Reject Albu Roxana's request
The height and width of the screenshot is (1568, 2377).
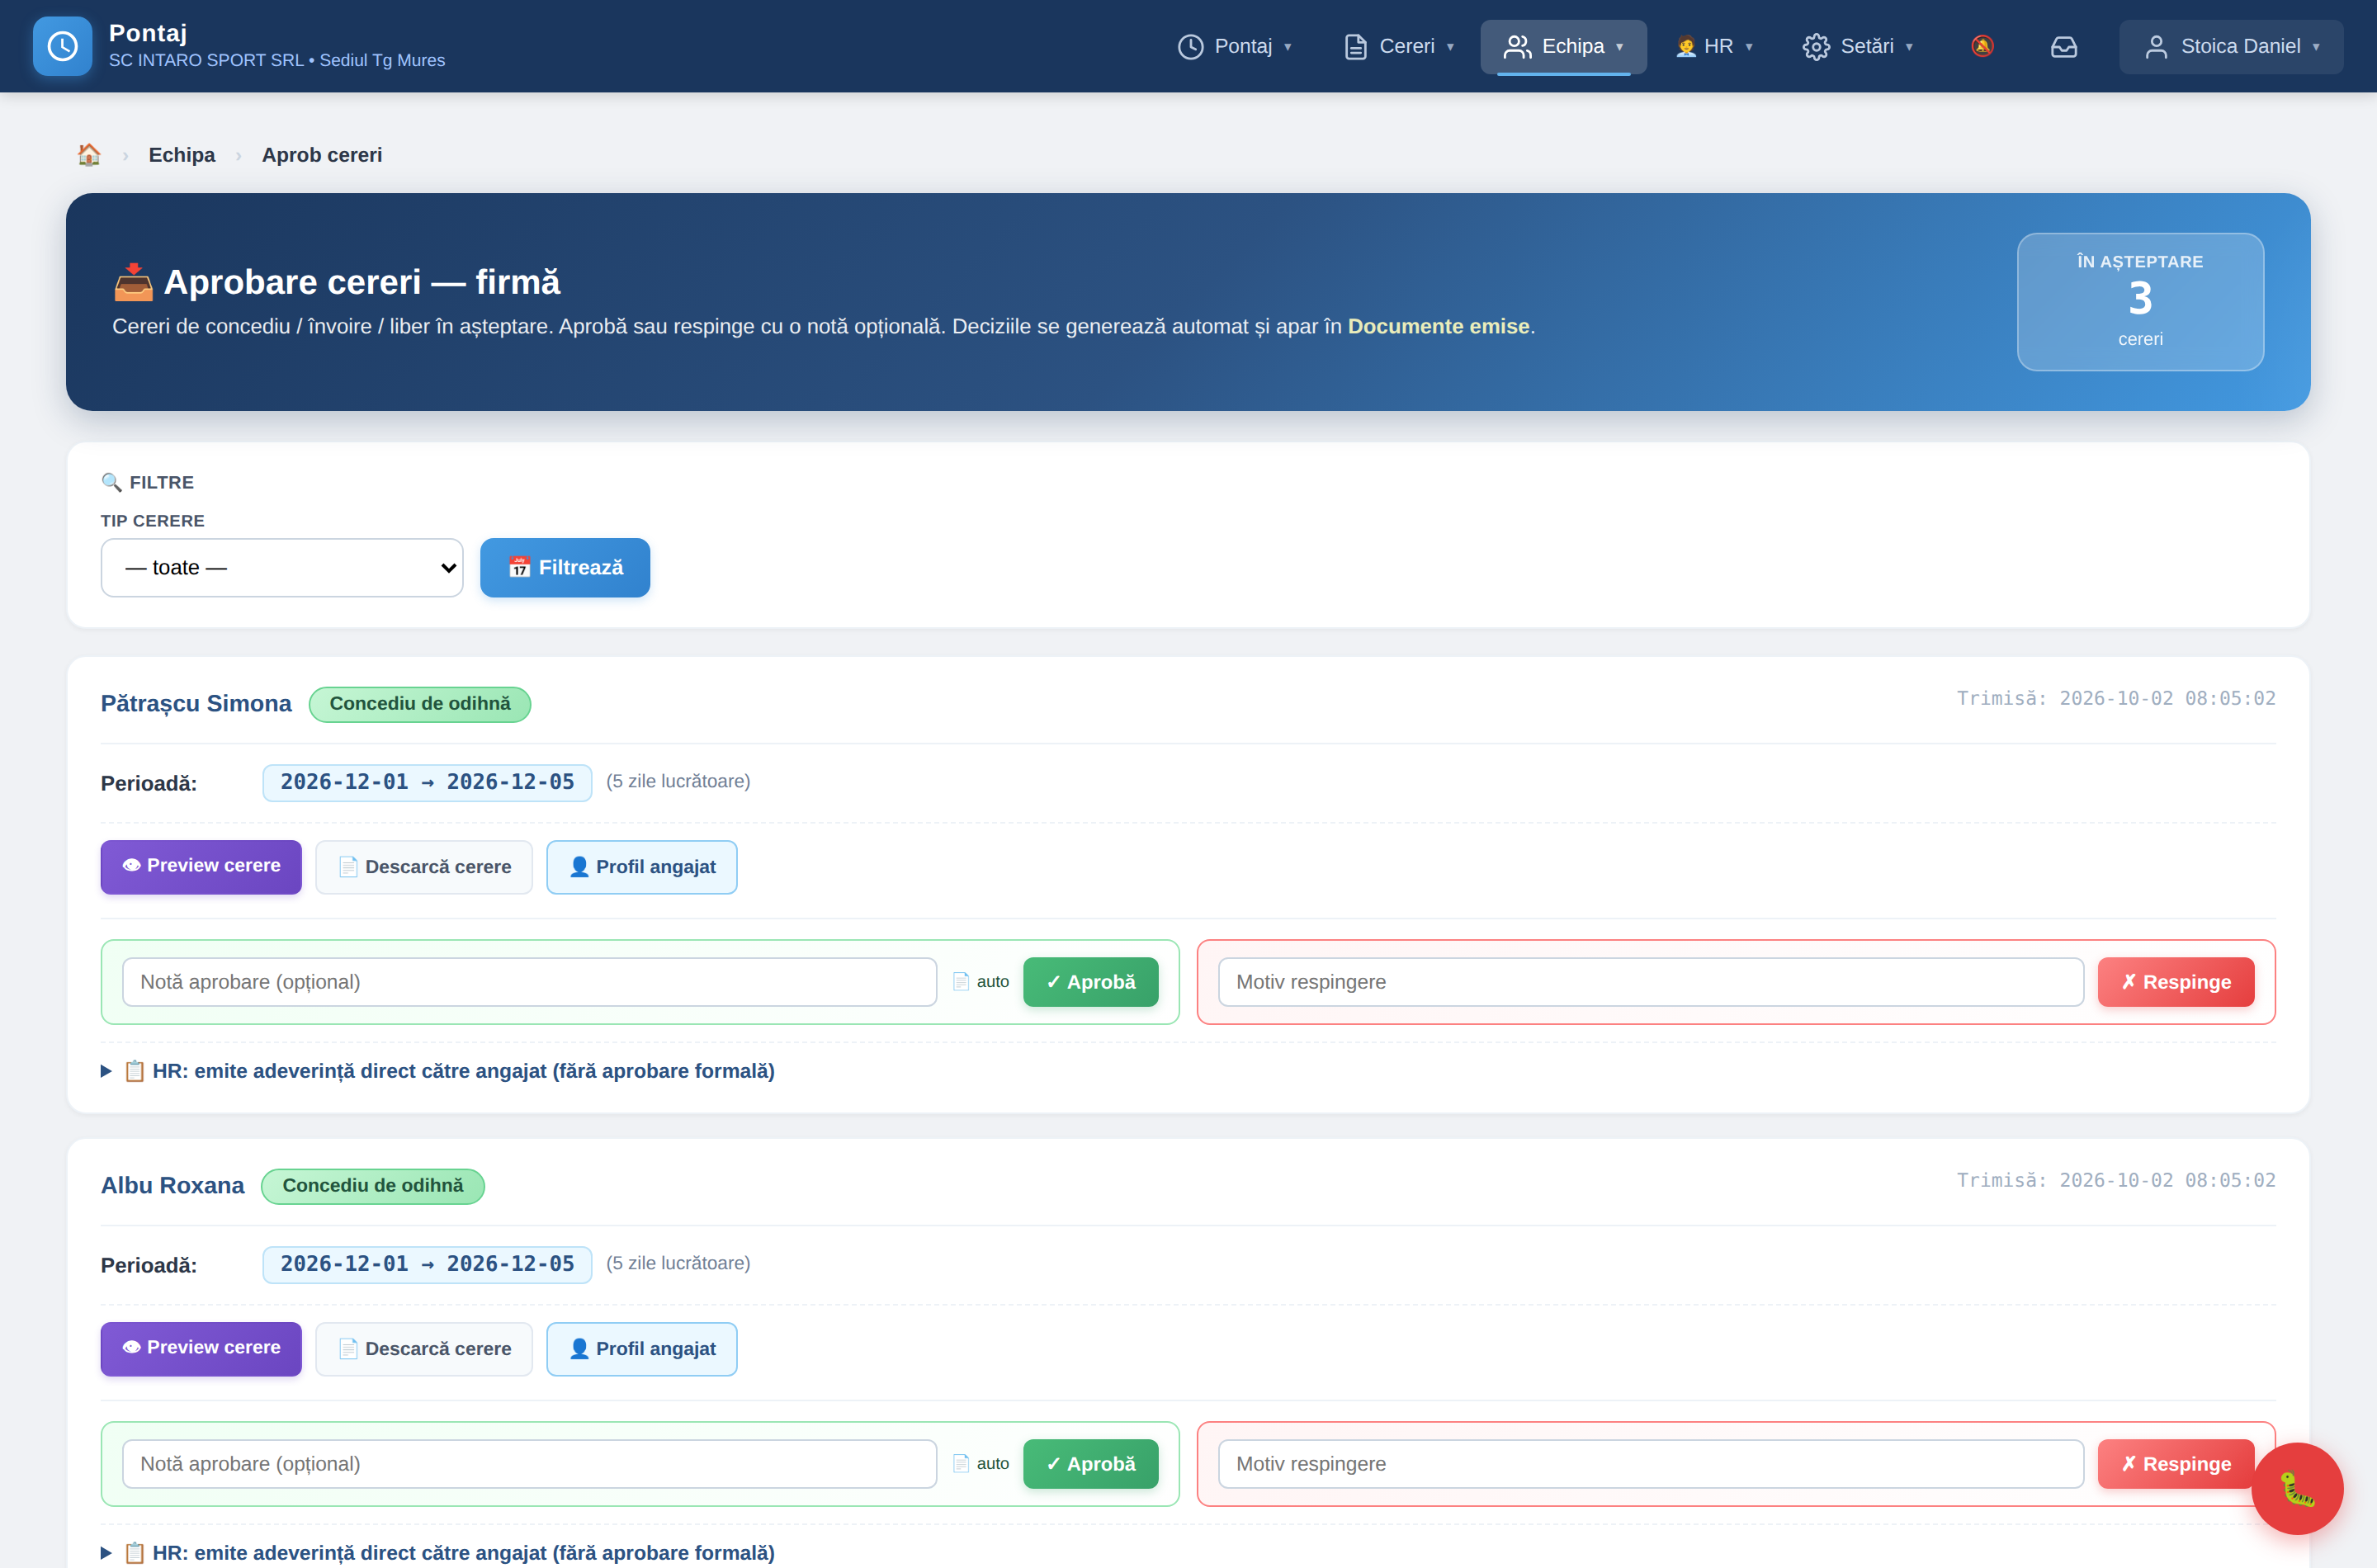click(x=2176, y=1464)
